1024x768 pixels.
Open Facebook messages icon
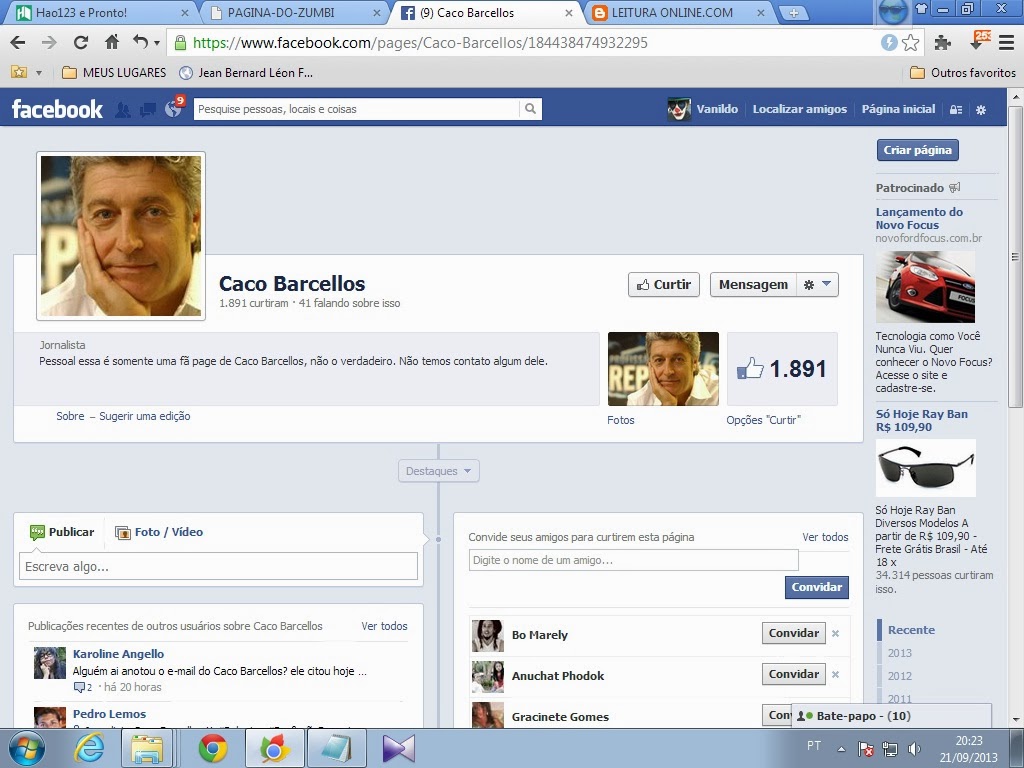click(148, 110)
